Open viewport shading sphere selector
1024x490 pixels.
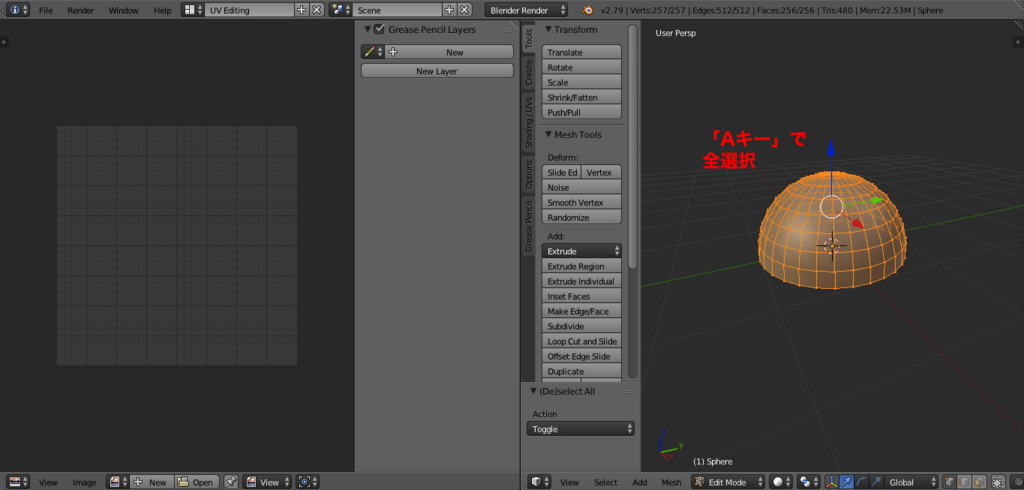tap(780, 482)
